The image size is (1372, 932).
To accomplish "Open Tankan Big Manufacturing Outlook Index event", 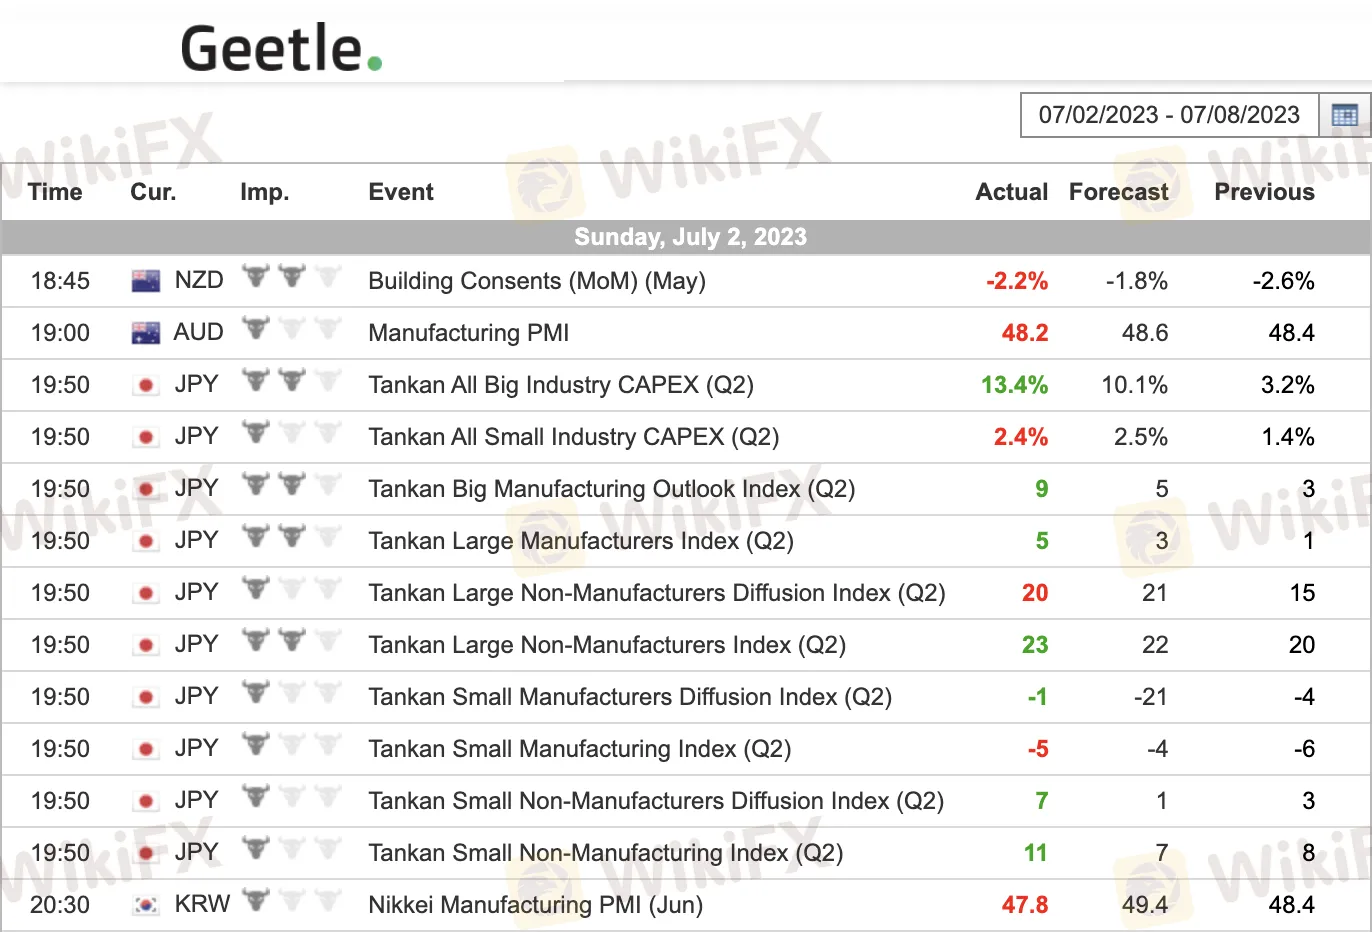I will coord(611,489).
